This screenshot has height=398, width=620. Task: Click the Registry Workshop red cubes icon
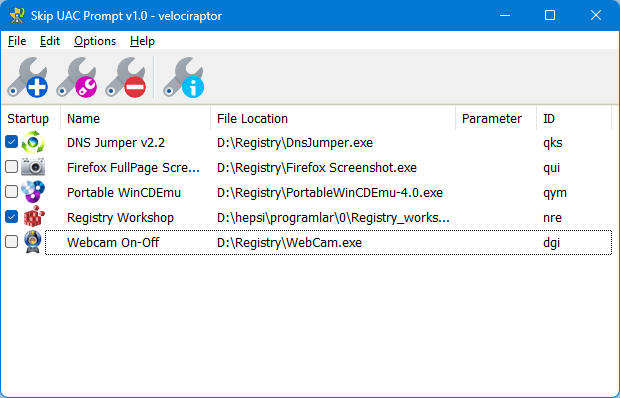click(x=34, y=217)
